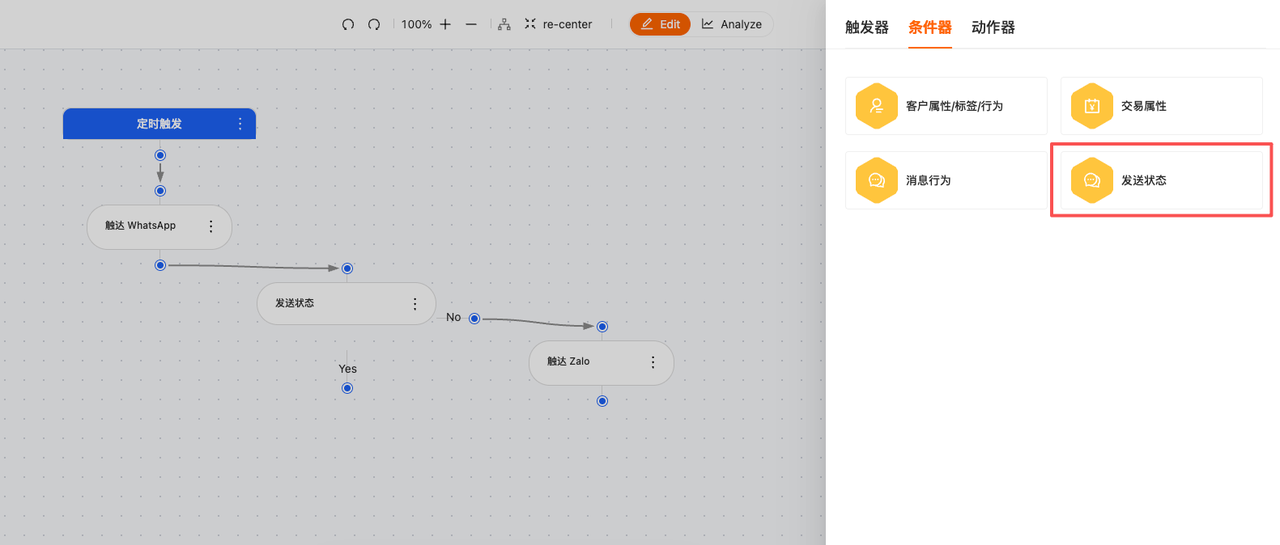Switch to Edit mode
Image resolution: width=1280 pixels, height=545 pixels.
[660, 24]
